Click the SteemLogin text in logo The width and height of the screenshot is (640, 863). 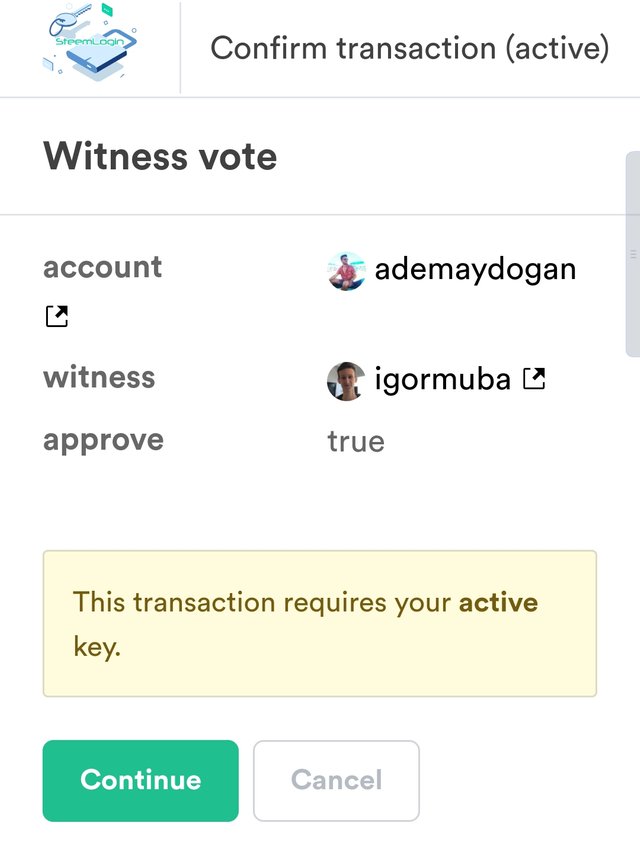pos(90,41)
